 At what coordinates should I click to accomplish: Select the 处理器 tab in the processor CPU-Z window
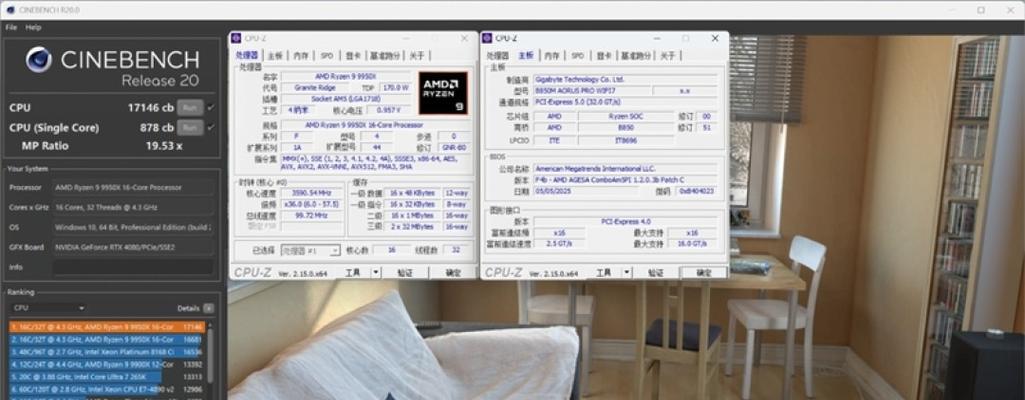click(x=246, y=56)
